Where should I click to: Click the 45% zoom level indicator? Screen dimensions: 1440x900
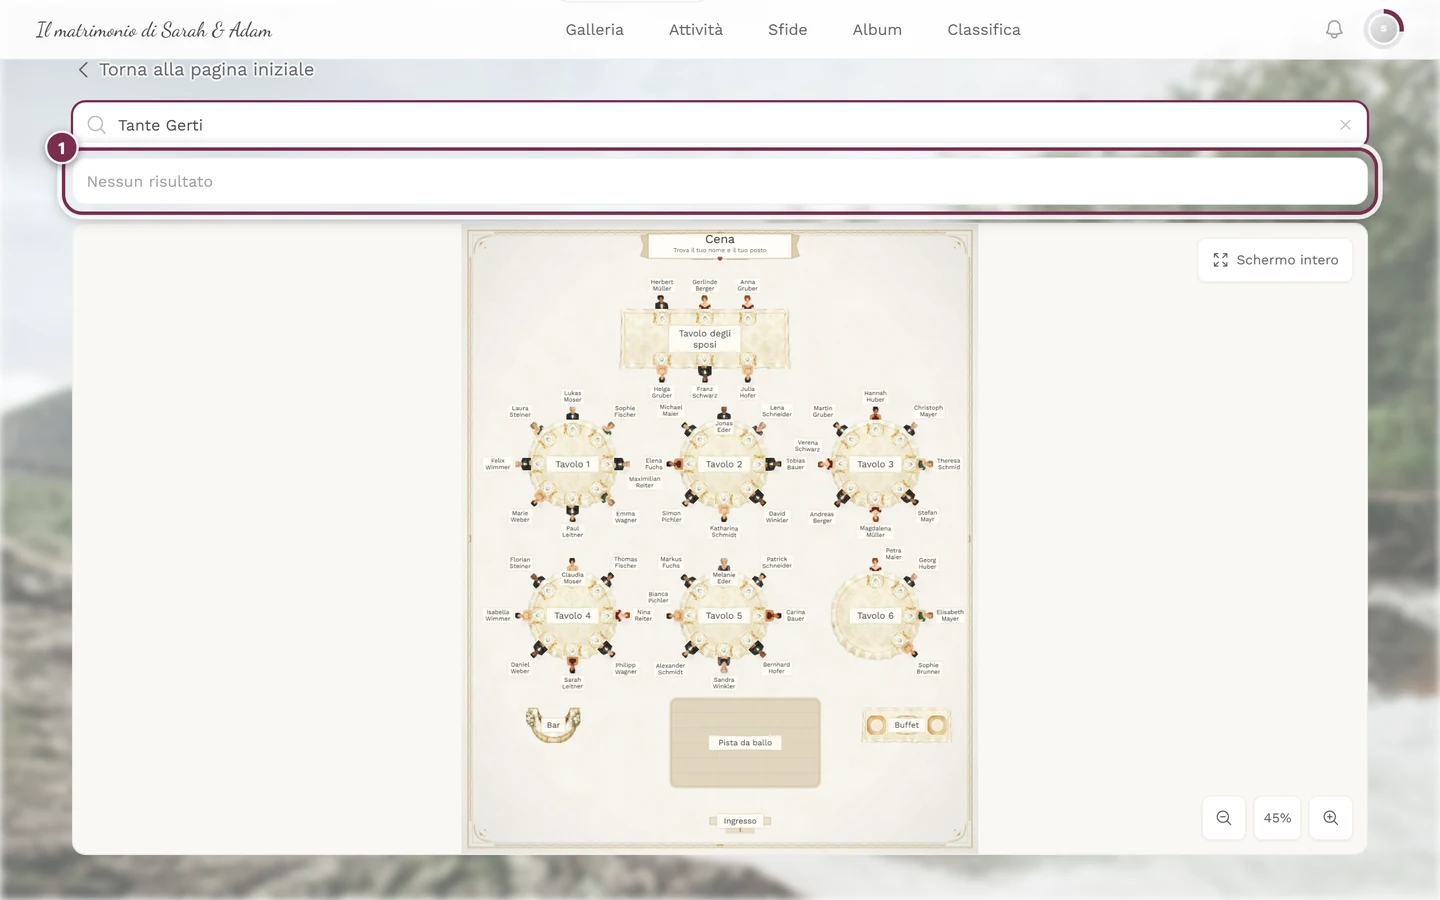1277,818
